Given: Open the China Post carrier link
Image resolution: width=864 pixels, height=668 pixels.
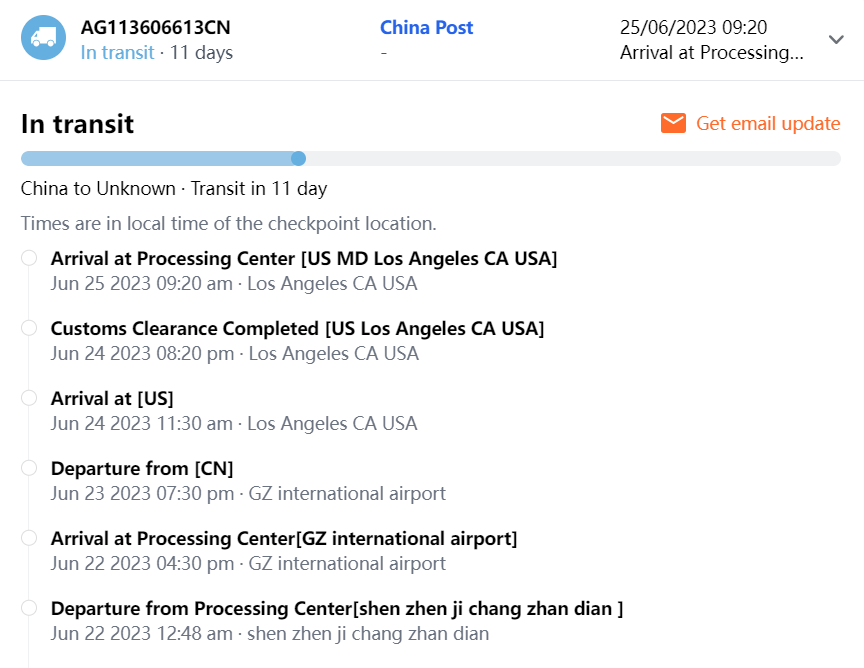Looking at the screenshot, I should coord(427,27).
